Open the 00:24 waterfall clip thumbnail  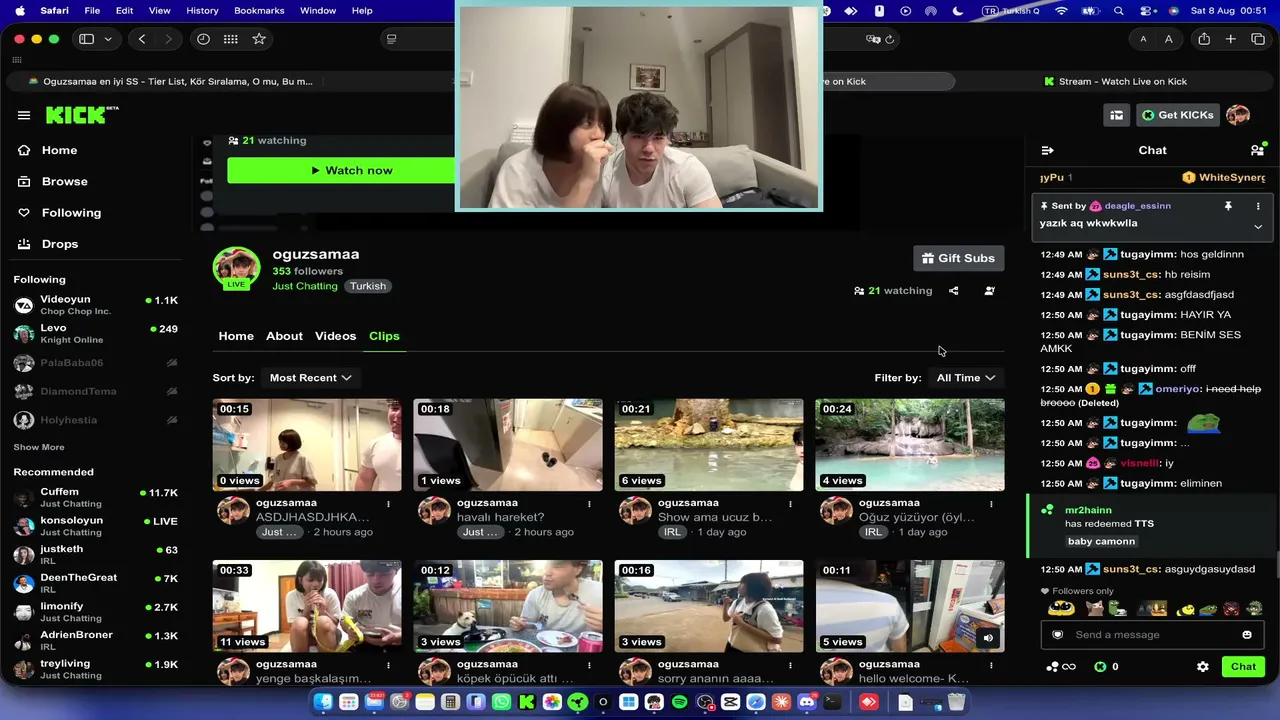(910, 445)
